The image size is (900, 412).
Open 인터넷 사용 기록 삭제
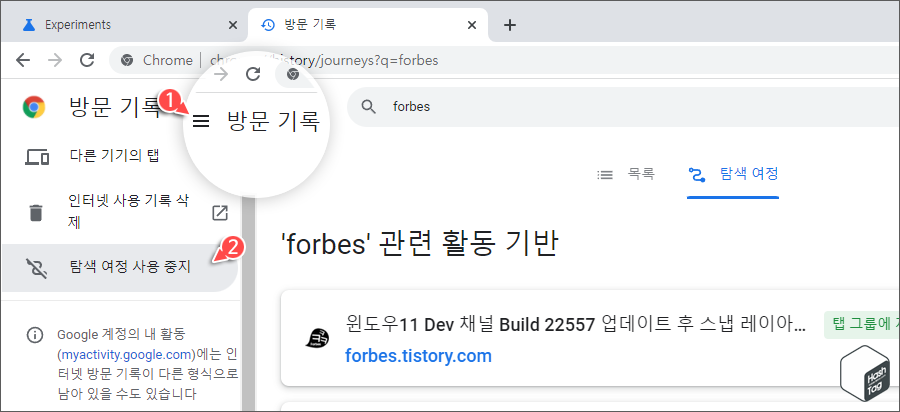pyautogui.click(x=119, y=212)
